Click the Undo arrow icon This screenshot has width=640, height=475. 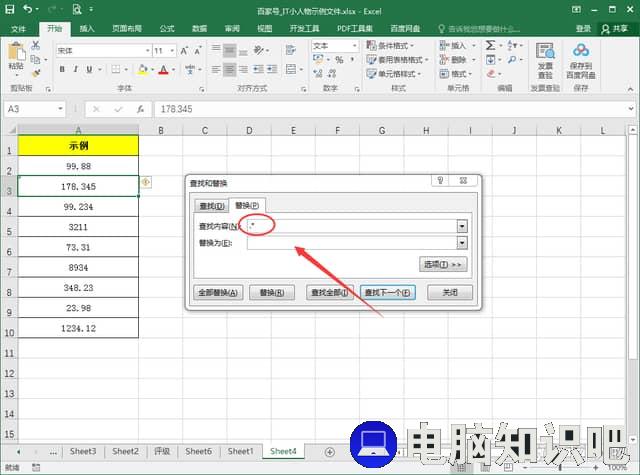[27, 9]
